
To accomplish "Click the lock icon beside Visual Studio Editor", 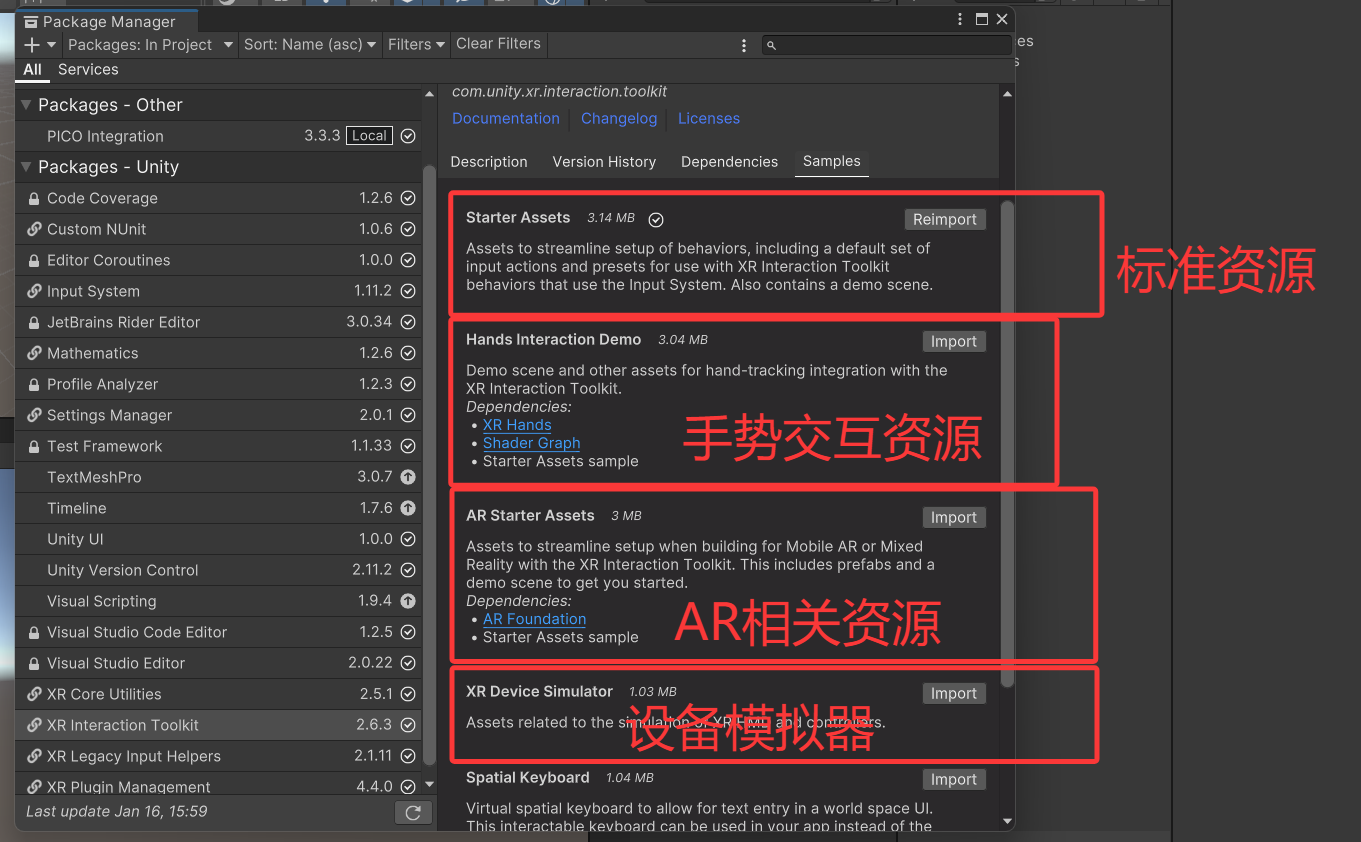I will tap(34, 664).
